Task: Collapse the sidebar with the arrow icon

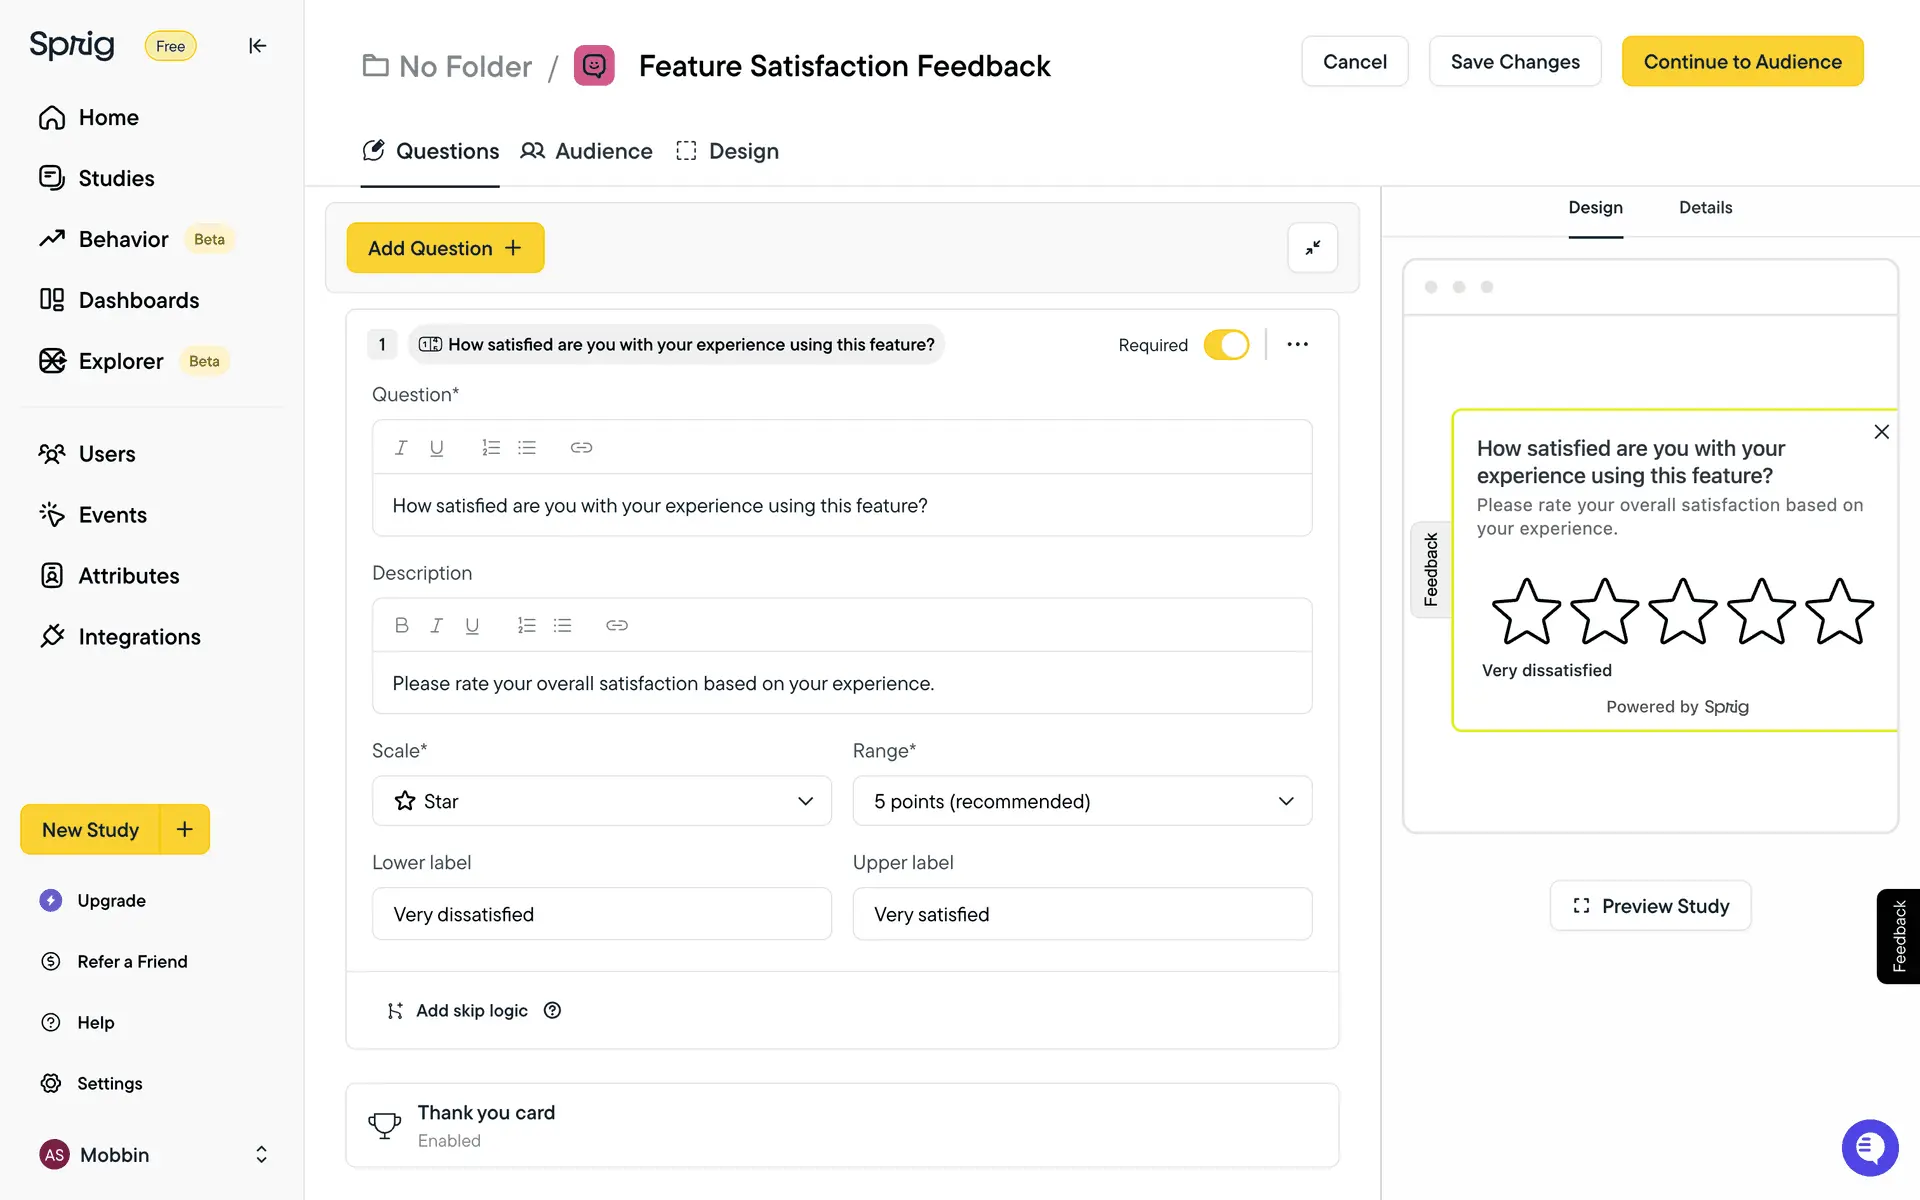Action: [x=257, y=46]
